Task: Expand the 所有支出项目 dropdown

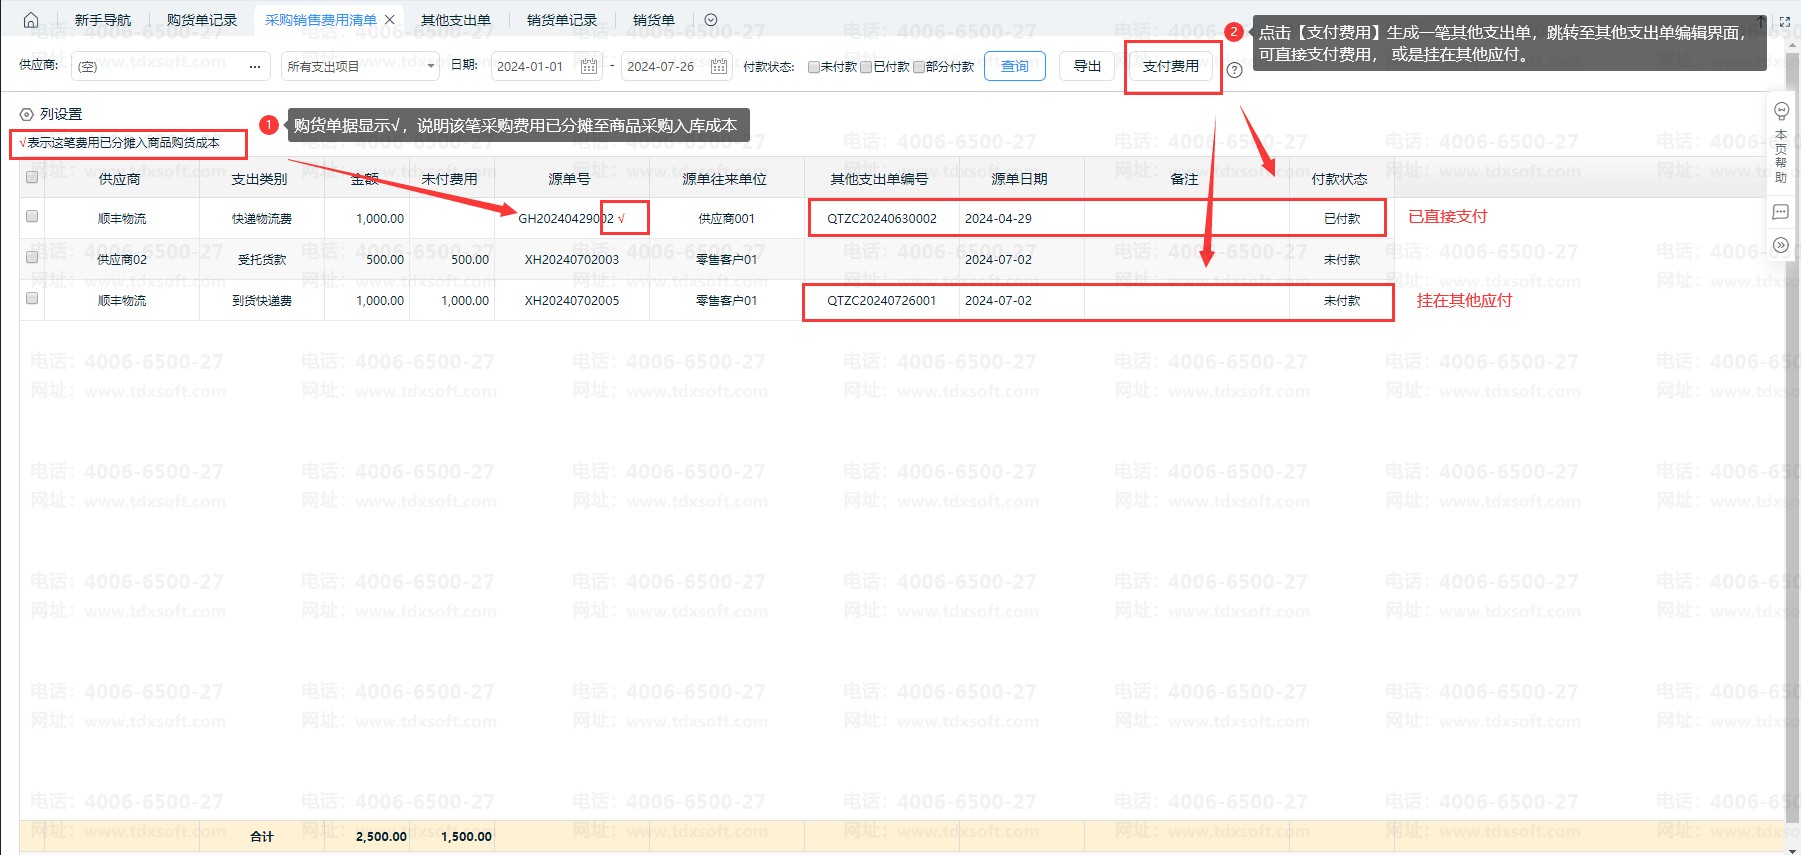Action: pos(431,67)
